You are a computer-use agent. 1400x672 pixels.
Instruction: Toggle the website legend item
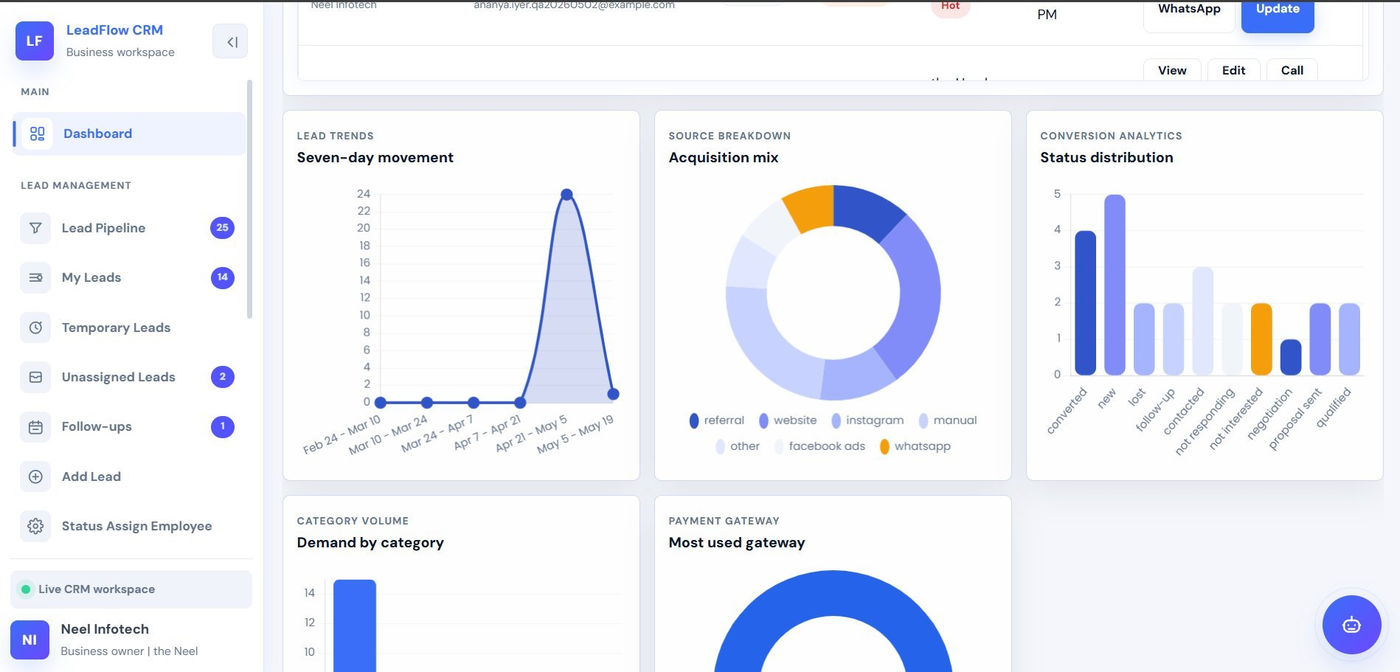787,421
